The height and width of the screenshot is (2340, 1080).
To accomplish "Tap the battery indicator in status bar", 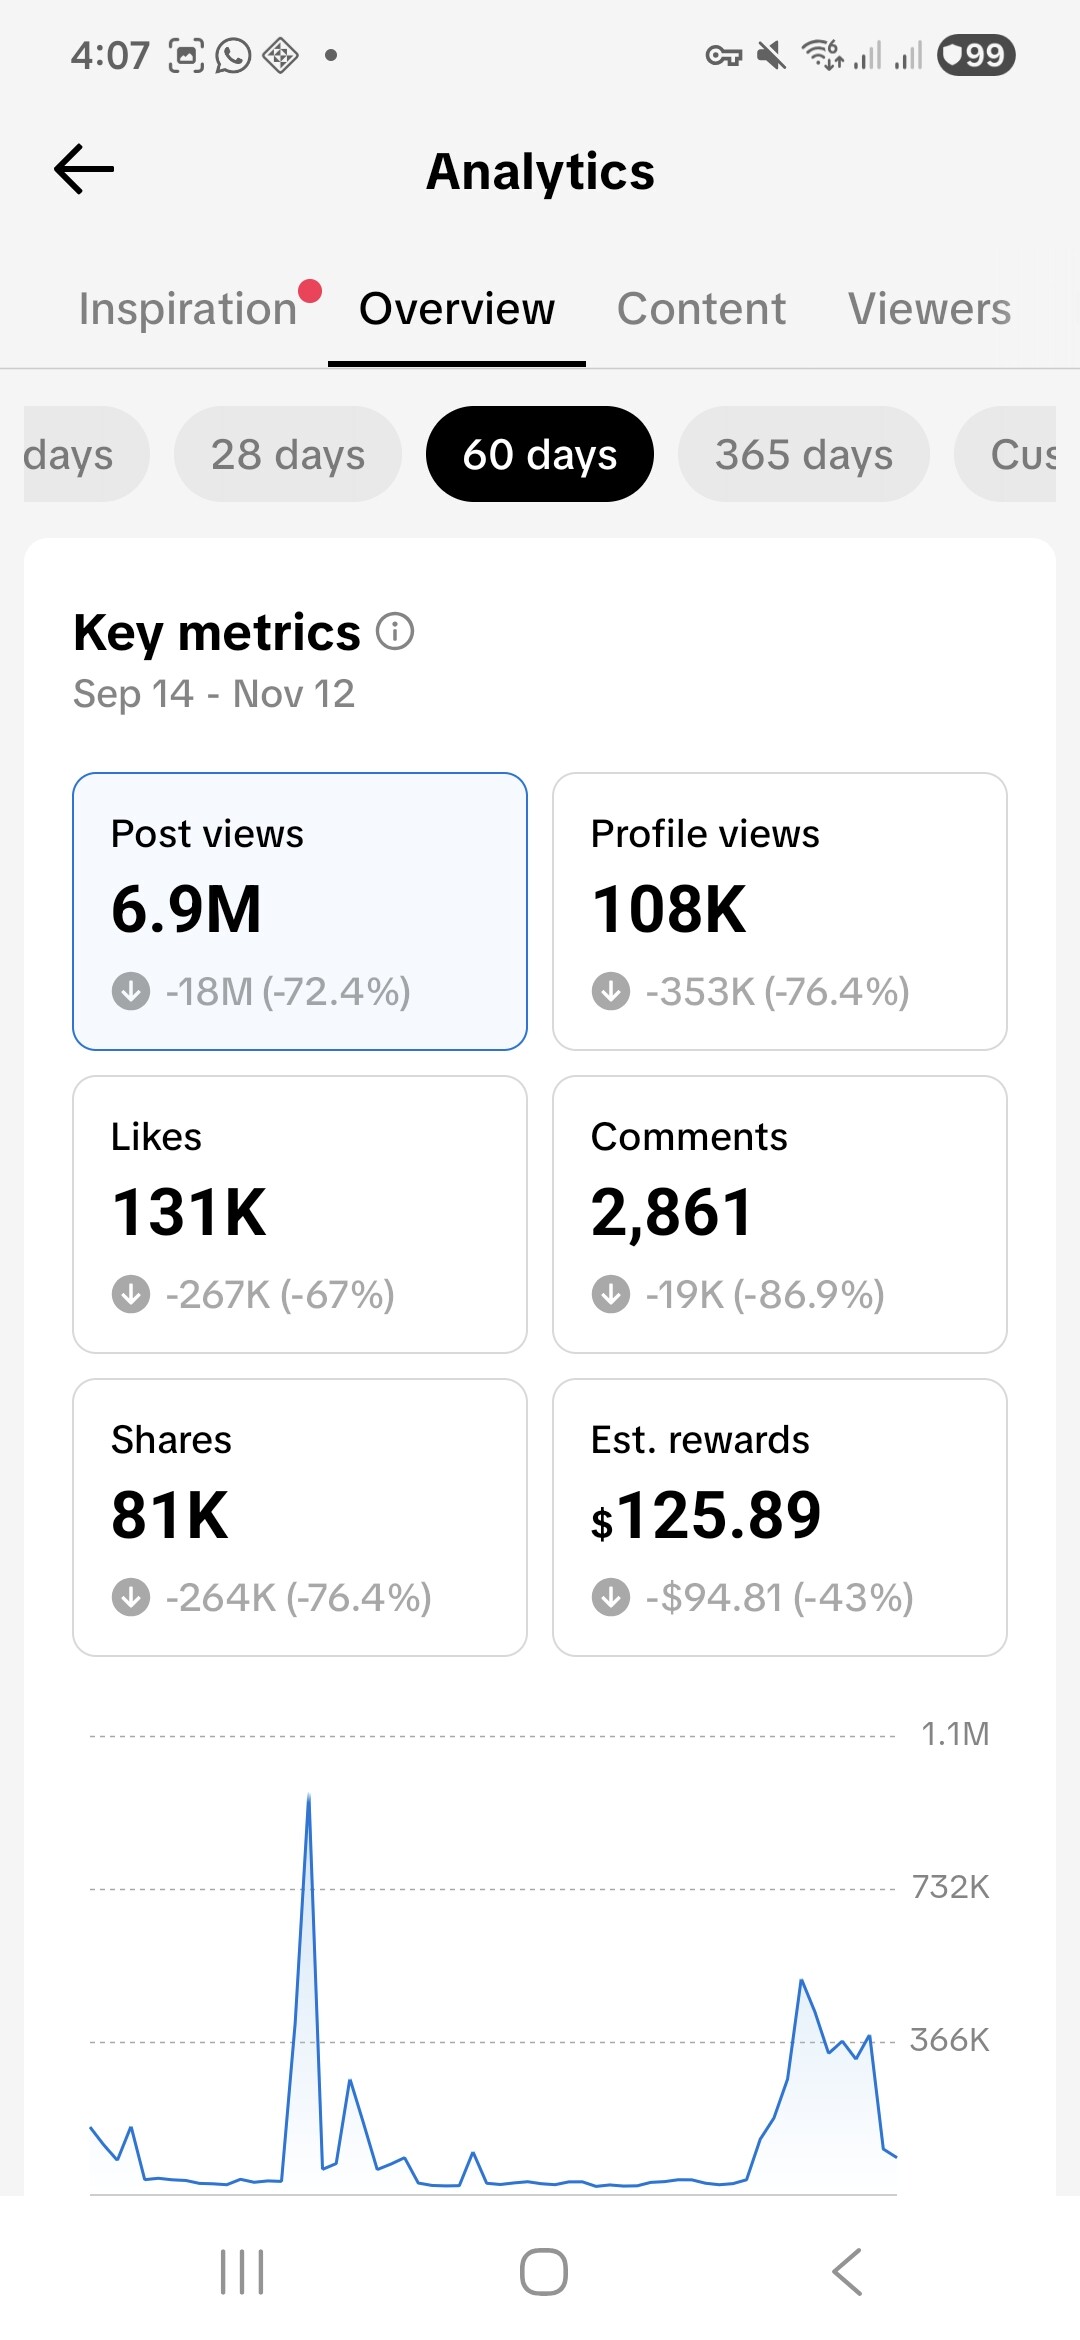I will coord(975,55).
